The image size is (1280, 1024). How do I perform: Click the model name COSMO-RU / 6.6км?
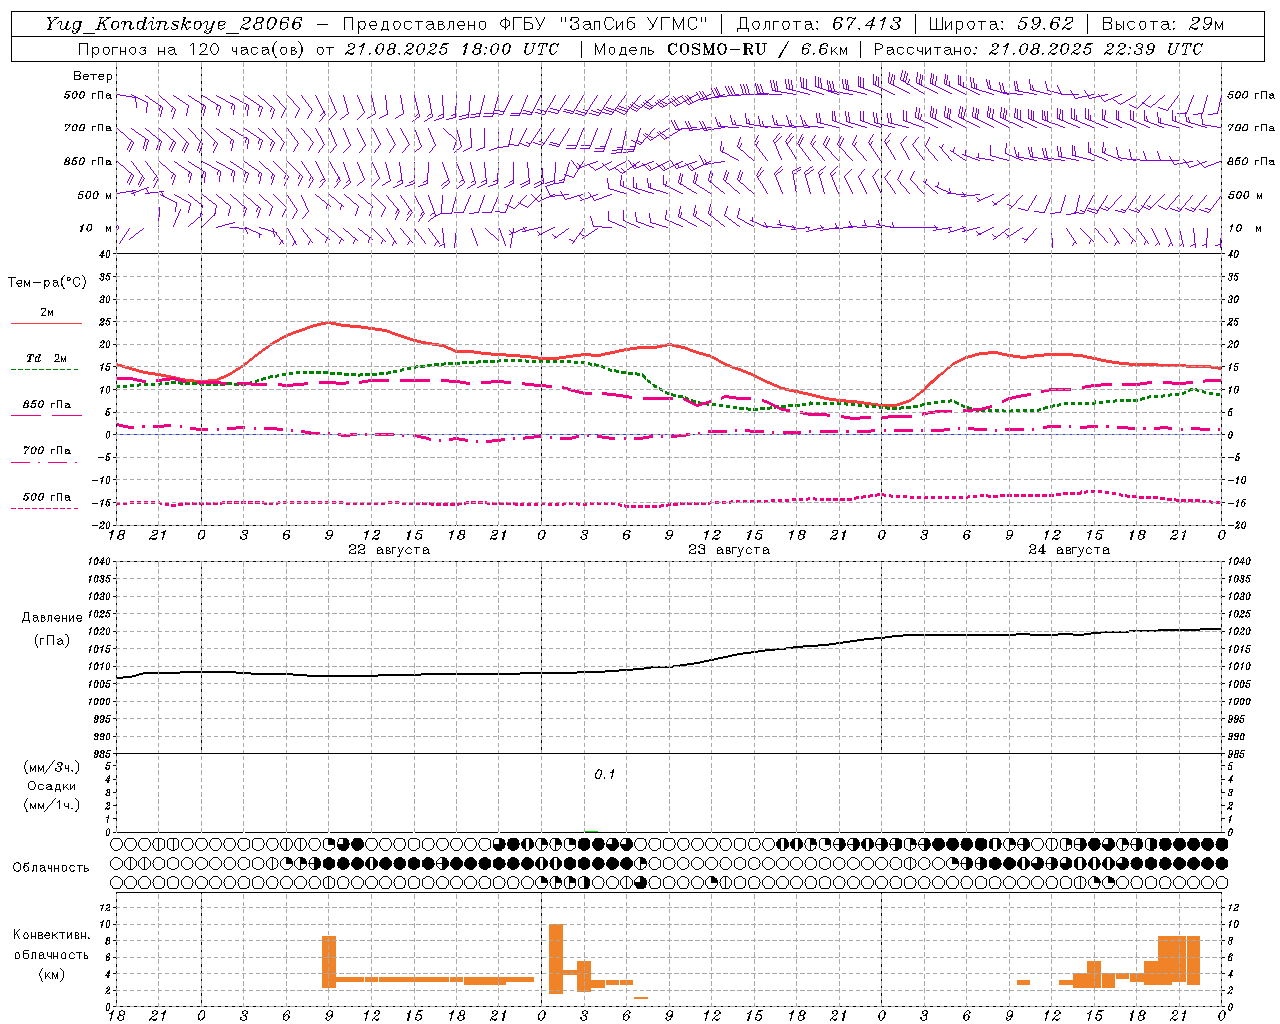(757, 49)
